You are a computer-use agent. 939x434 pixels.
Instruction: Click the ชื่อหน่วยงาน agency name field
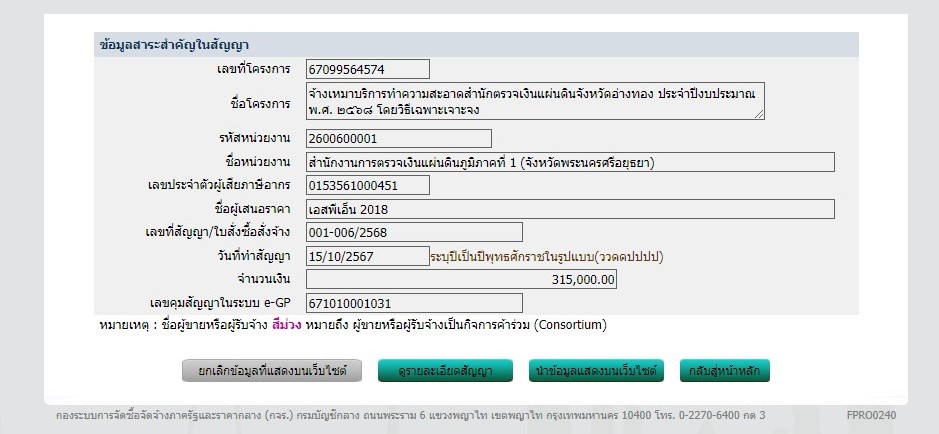click(x=569, y=162)
